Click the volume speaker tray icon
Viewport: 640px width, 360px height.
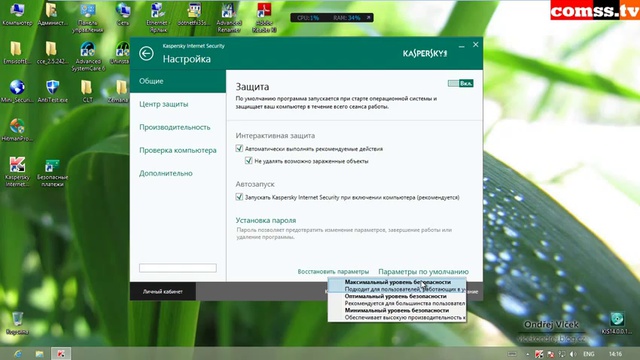coord(573,354)
